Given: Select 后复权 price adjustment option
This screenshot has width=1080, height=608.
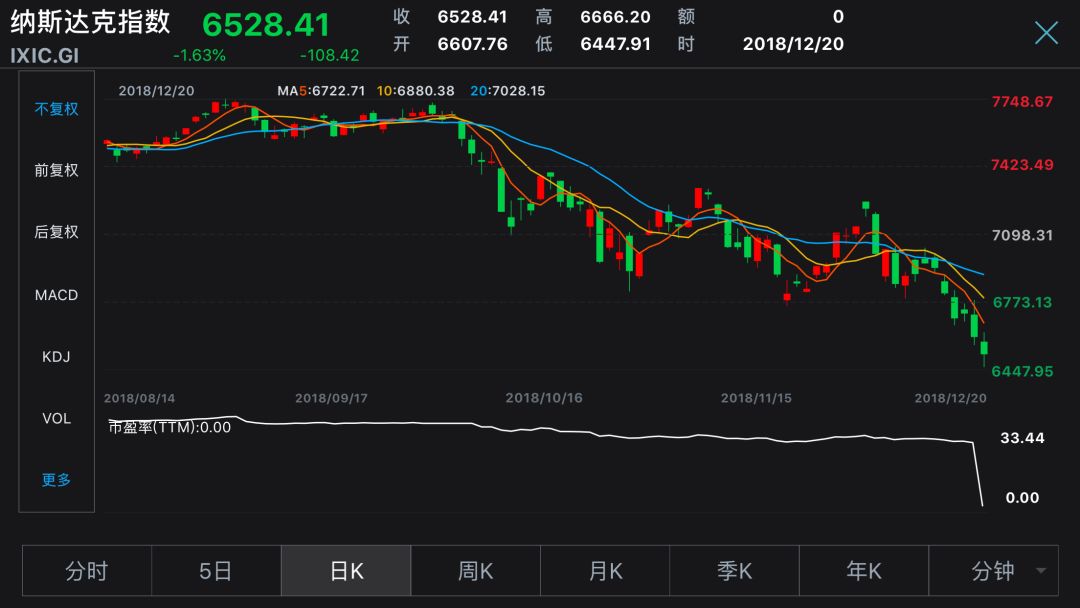Looking at the screenshot, I should click(56, 232).
